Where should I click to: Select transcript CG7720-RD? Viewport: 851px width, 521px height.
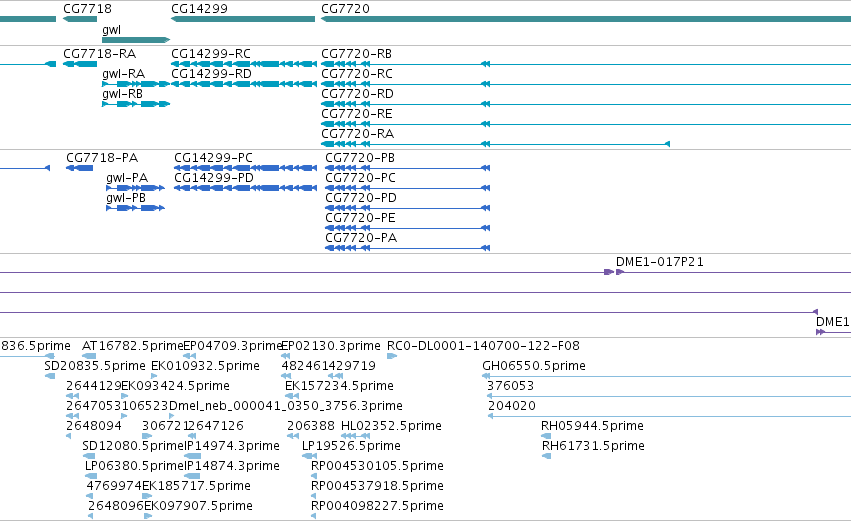click(357, 94)
